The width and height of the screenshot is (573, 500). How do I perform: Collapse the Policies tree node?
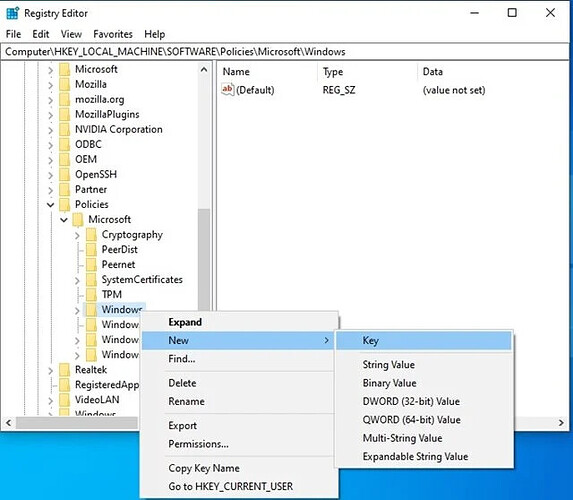tap(50, 205)
